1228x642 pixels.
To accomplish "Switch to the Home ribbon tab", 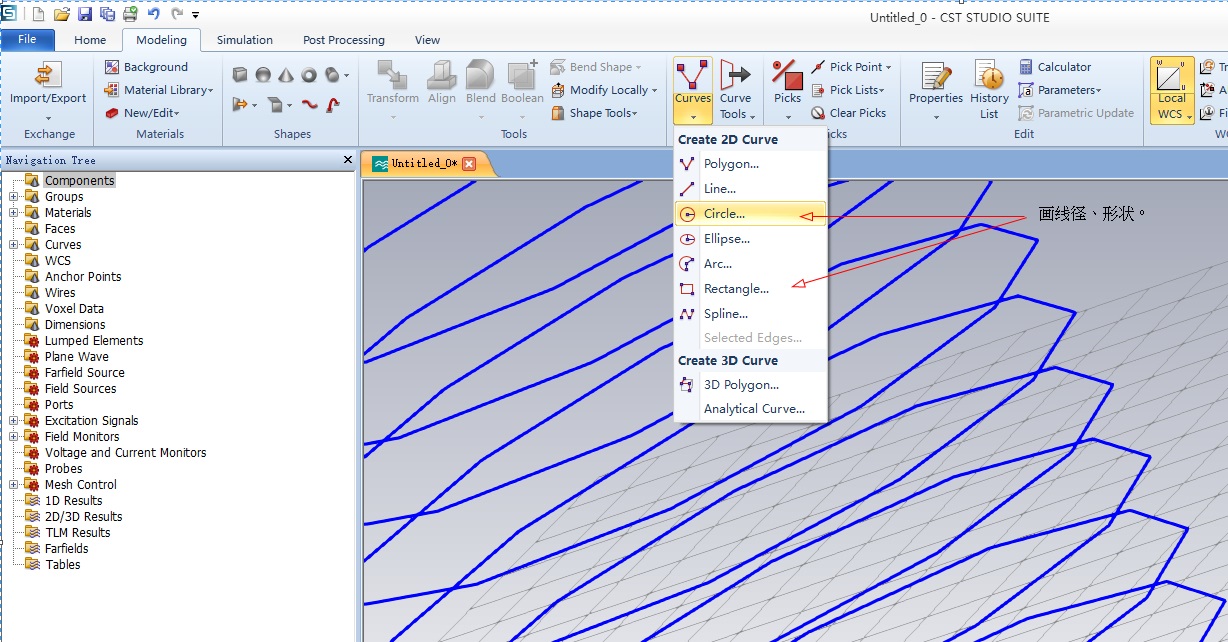I will (x=90, y=40).
